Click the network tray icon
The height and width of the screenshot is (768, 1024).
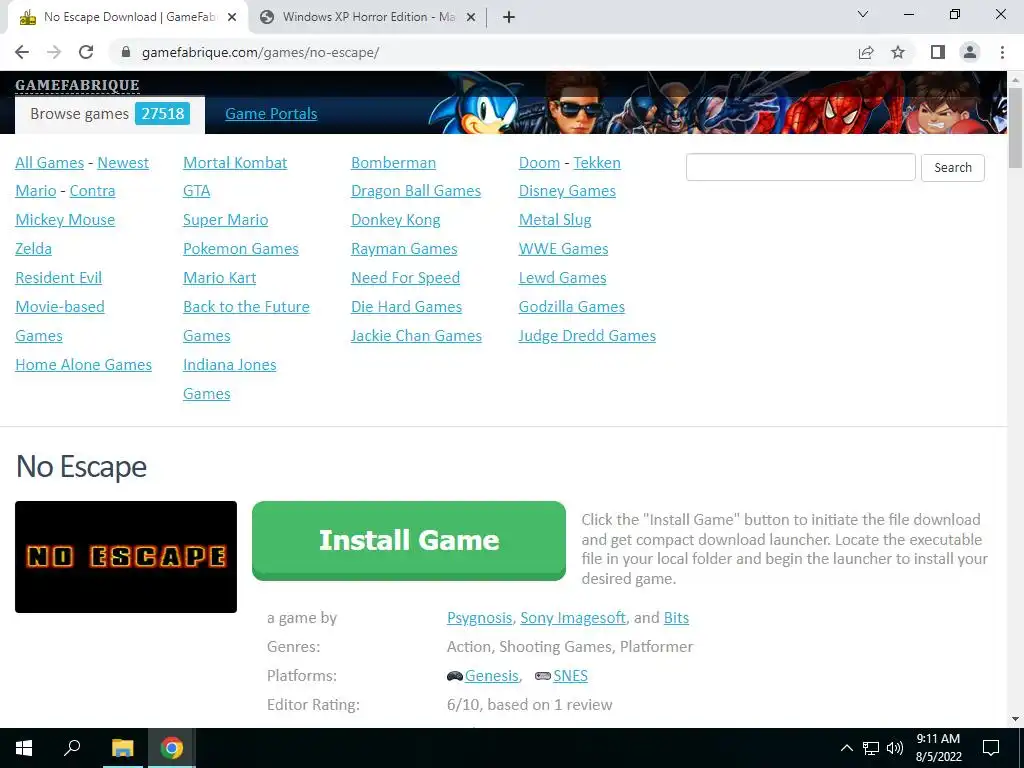[x=871, y=748]
